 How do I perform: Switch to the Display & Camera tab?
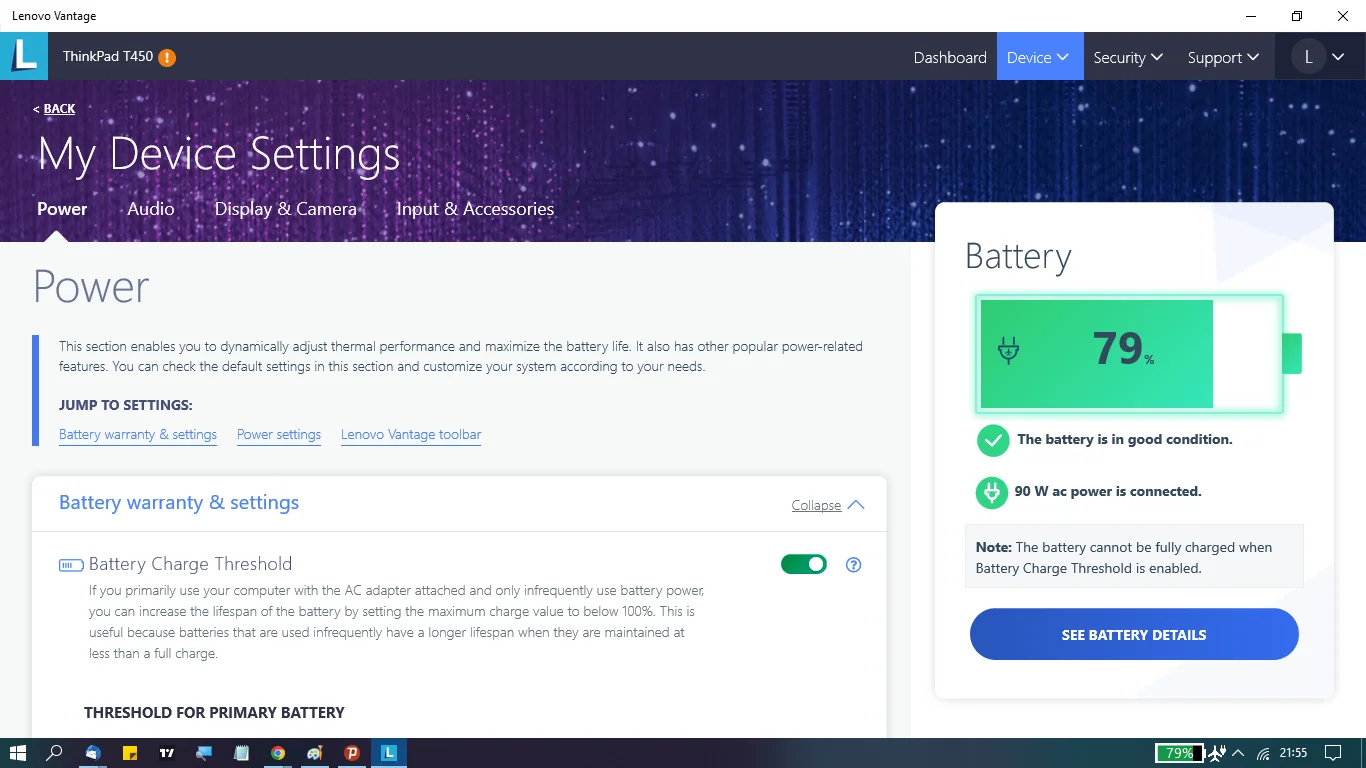click(285, 209)
